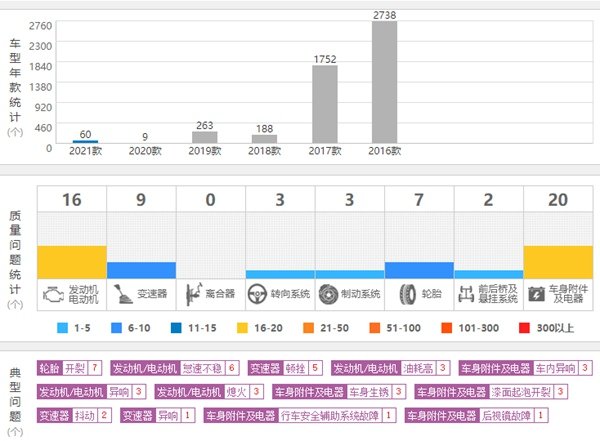Click the 变速器 gear shifter icon

(122, 294)
